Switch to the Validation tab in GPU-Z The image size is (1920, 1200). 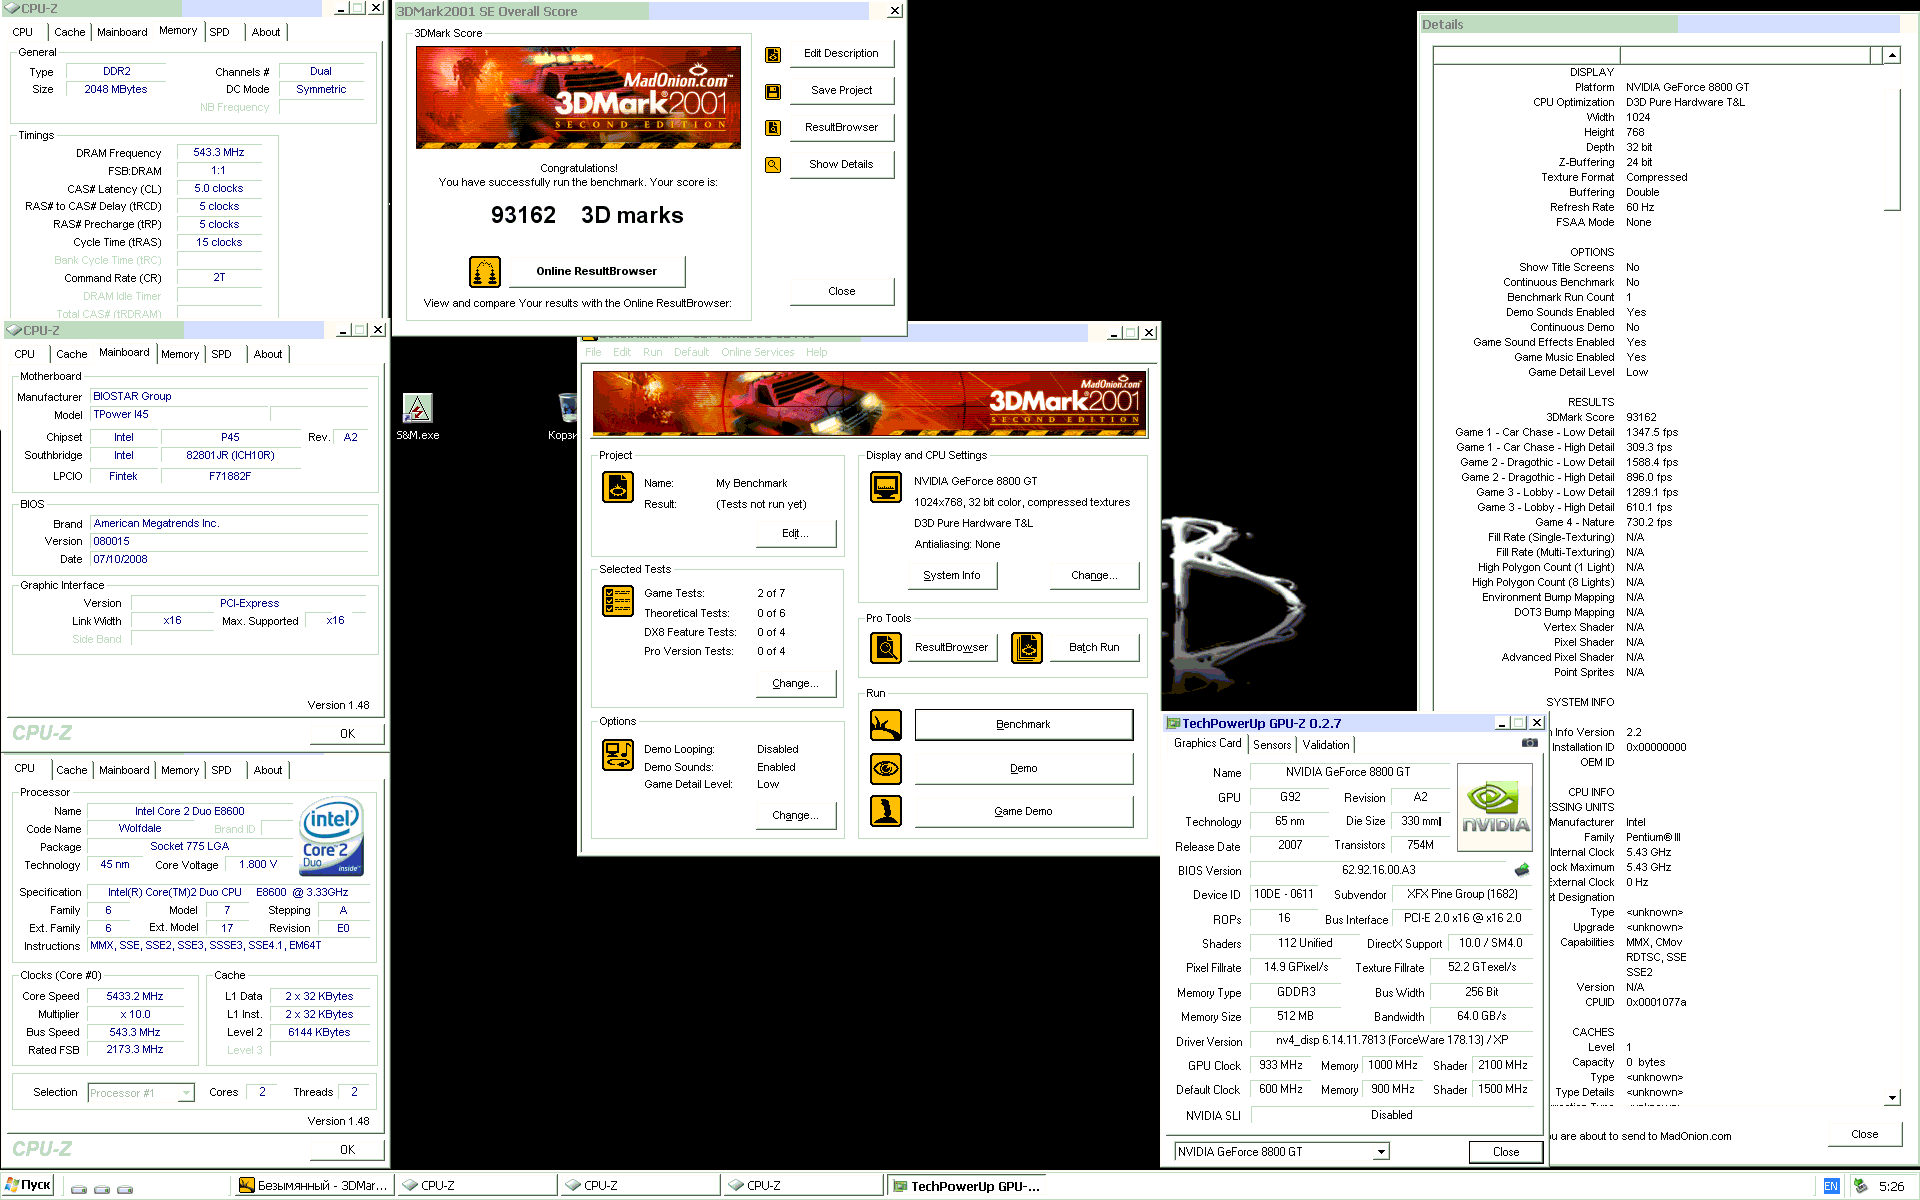[x=1326, y=745]
